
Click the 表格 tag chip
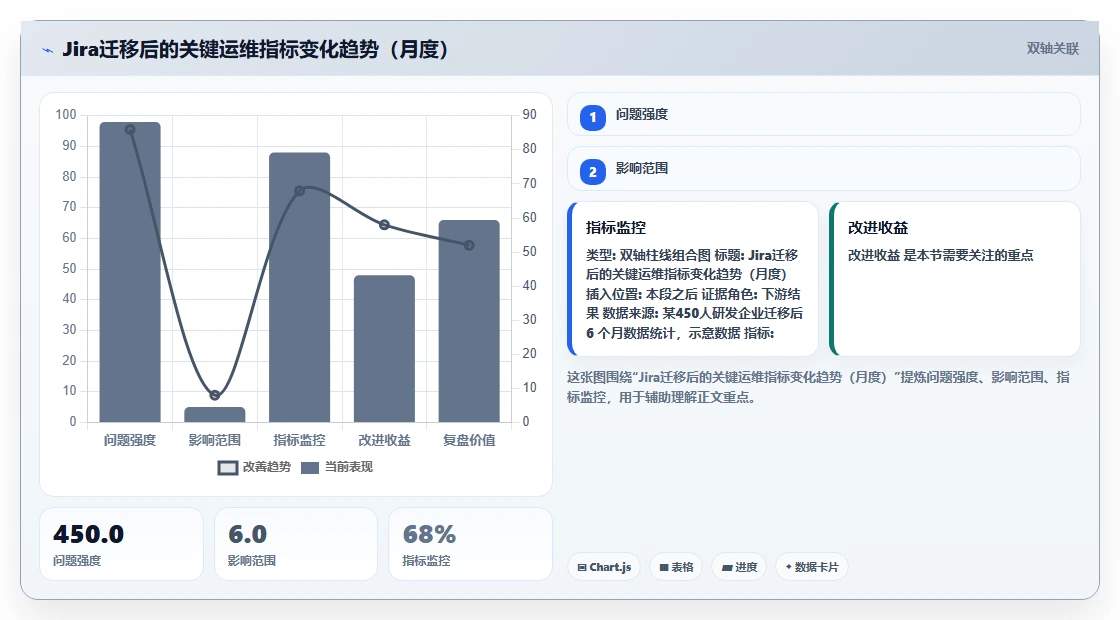(x=676, y=567)
